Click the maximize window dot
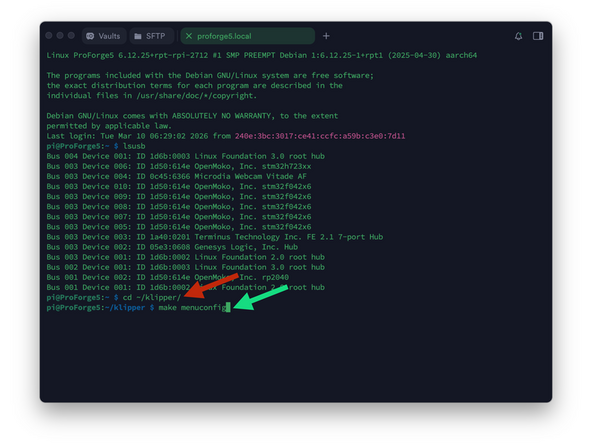This screenshot has width=592, height=444. pos(71,35)
